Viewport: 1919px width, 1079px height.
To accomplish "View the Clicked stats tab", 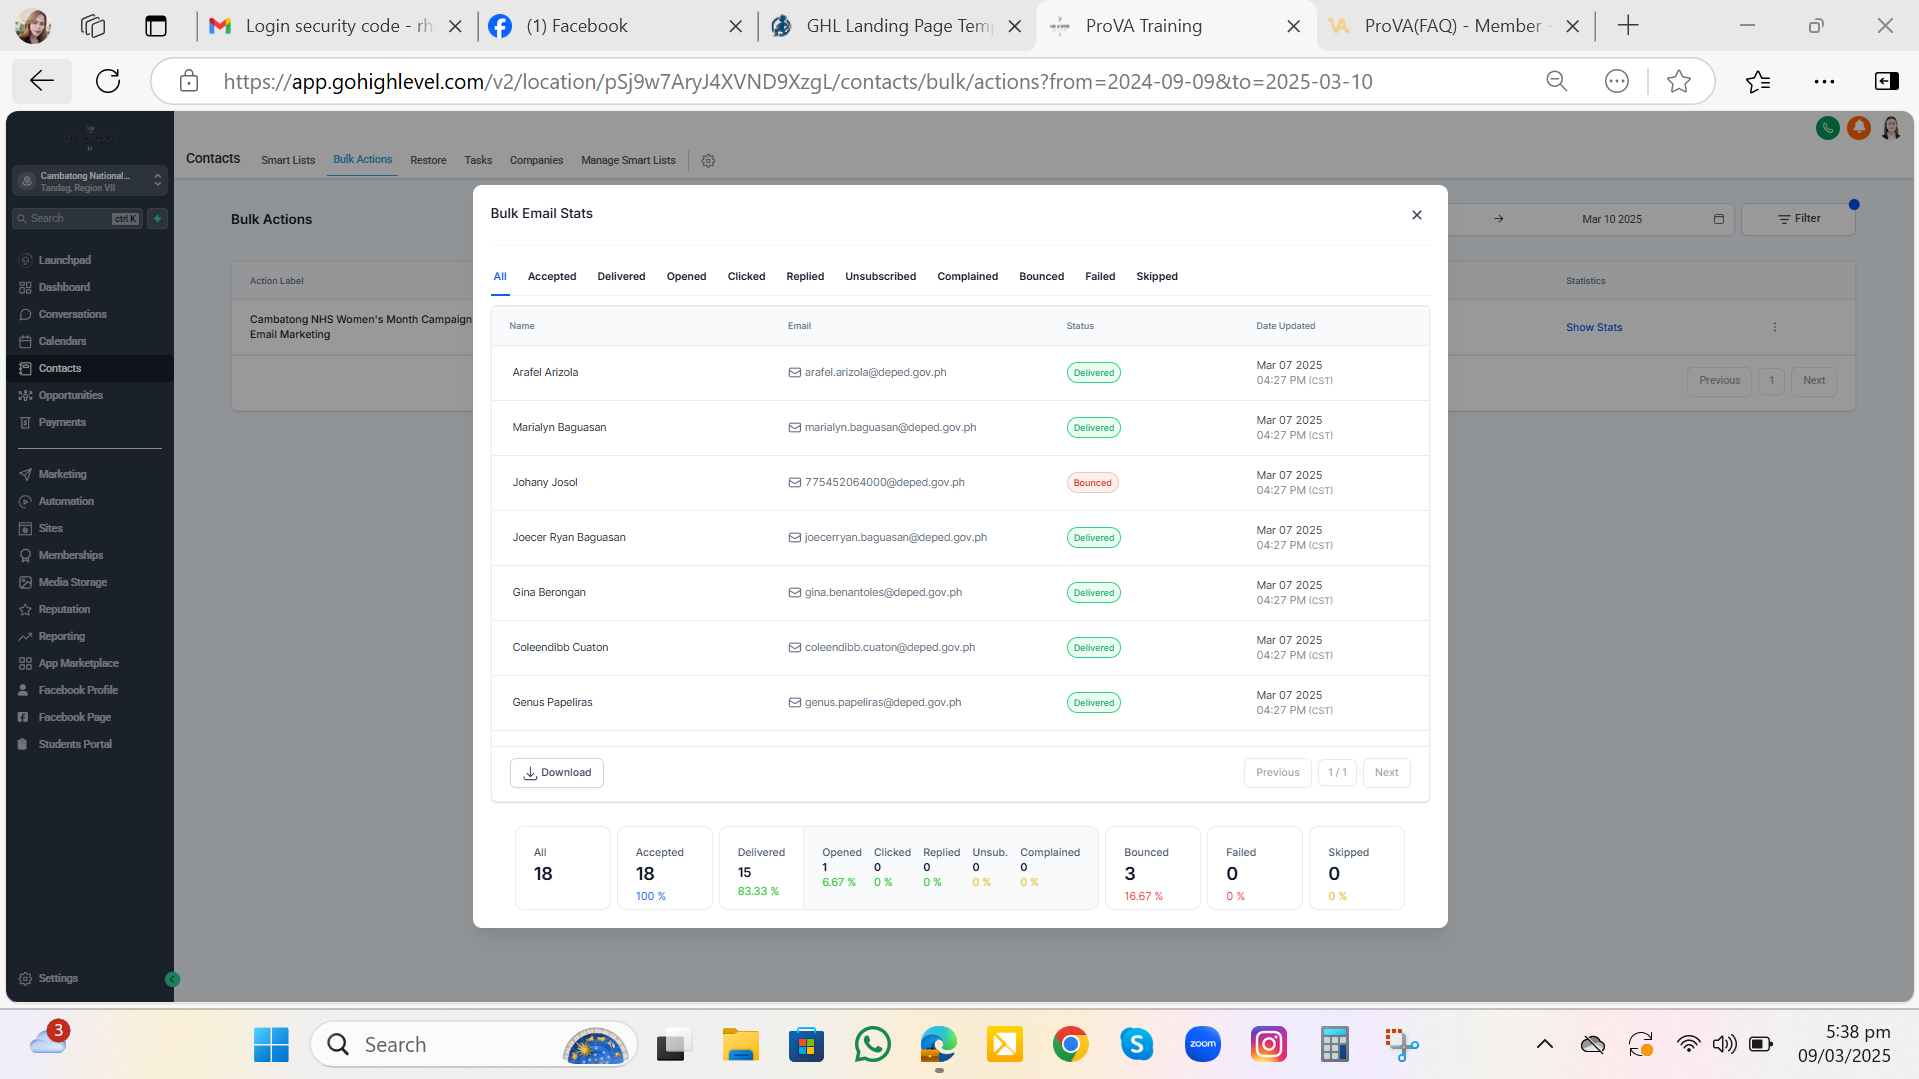I will 746,277.
